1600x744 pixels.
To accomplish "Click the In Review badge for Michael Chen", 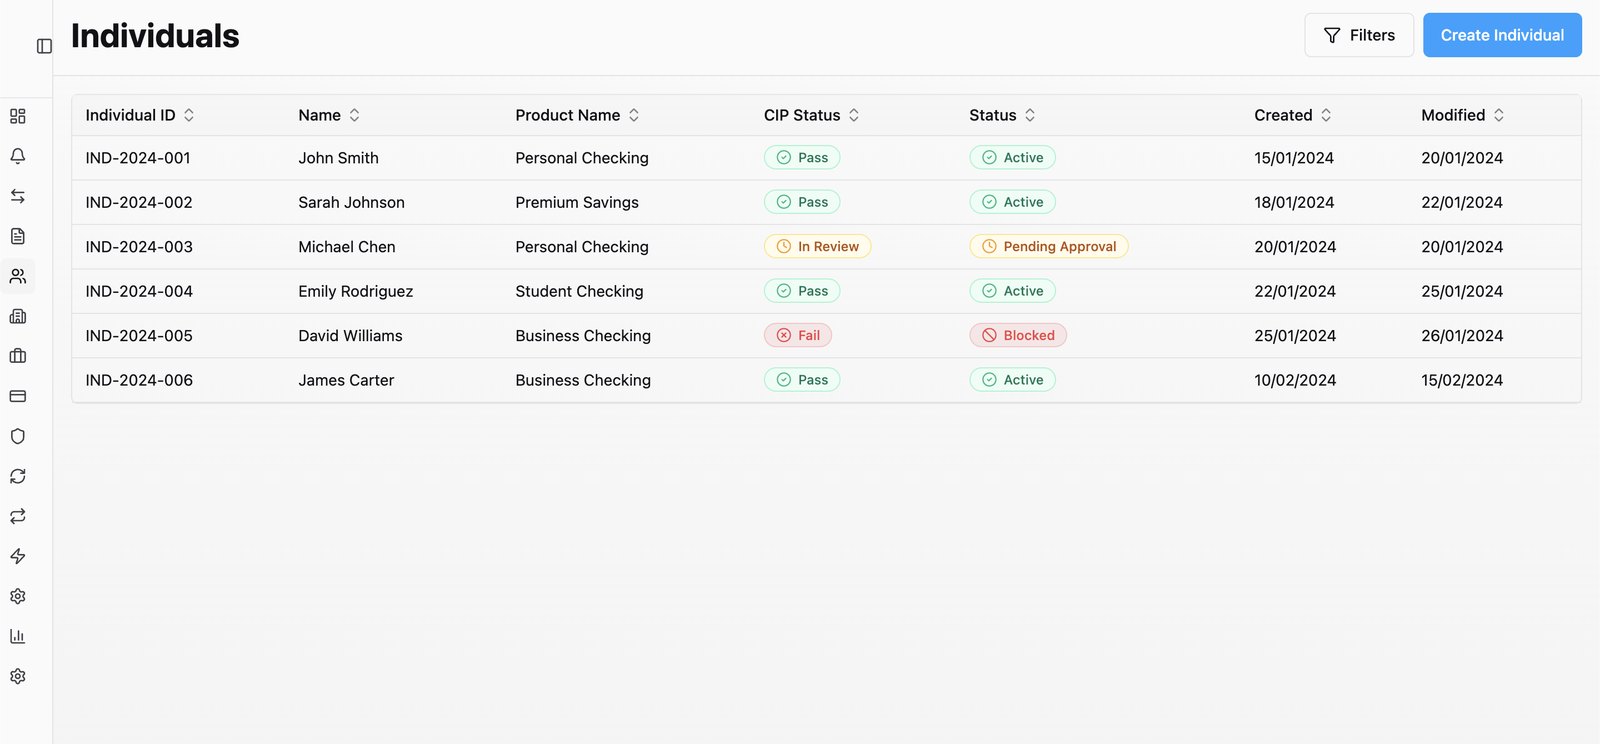I will 818,247.
